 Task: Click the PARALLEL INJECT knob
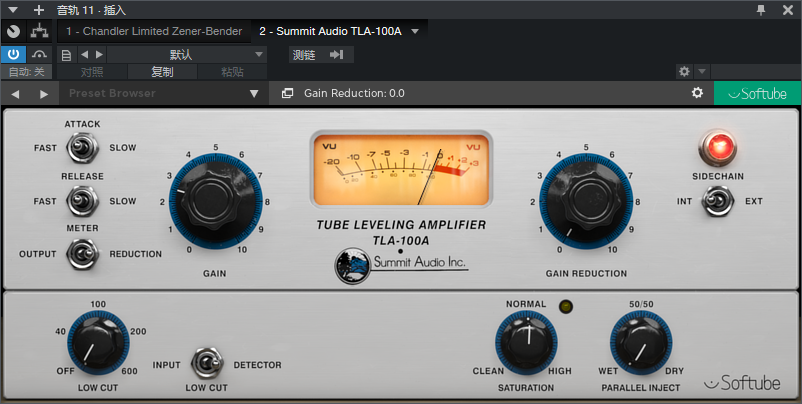641,342
